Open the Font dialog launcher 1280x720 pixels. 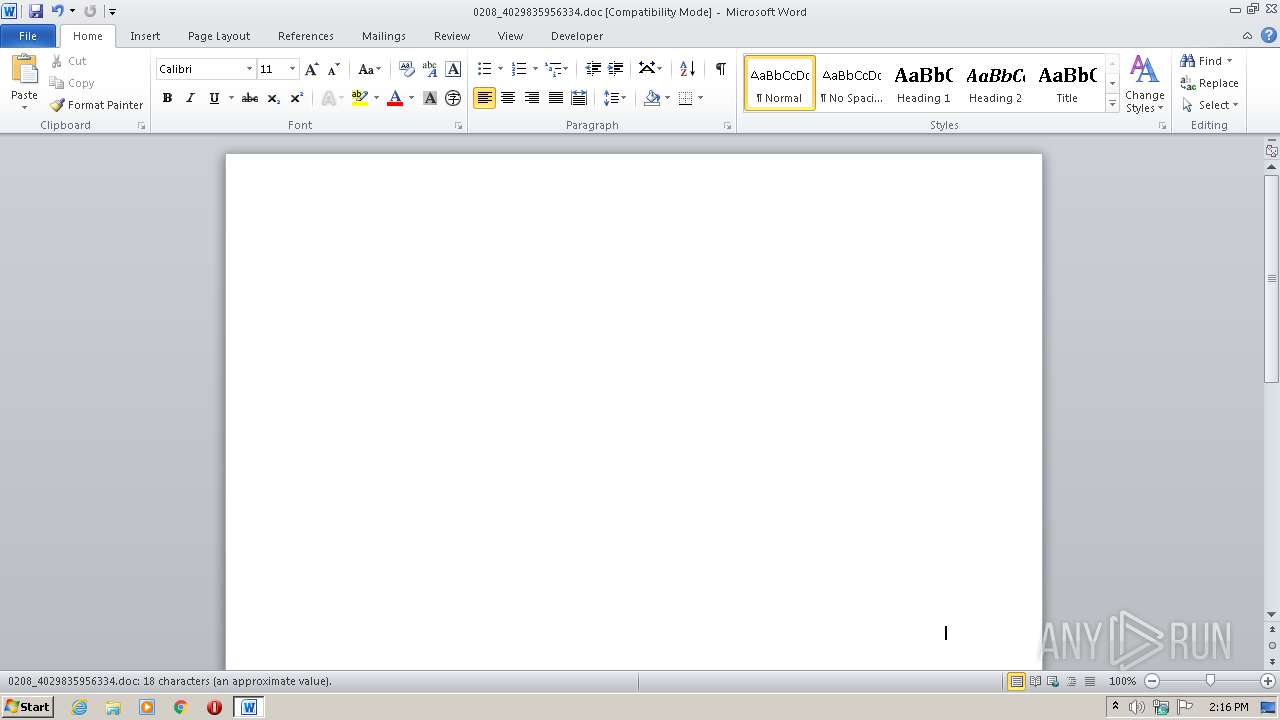459,126
